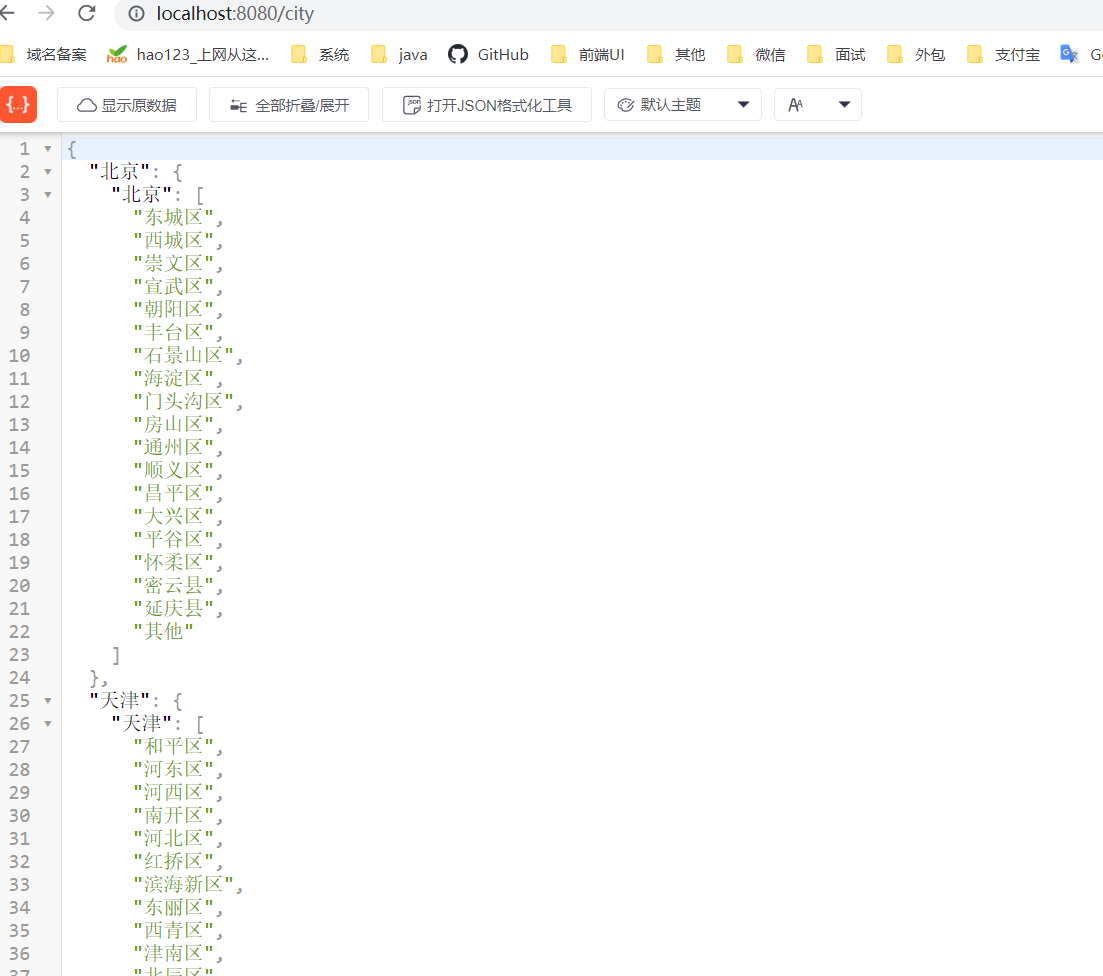The height and width of the screenshot is (976, 1103).
Task: Collapse the 天津 object on line 25
Action: click(48, 701)
